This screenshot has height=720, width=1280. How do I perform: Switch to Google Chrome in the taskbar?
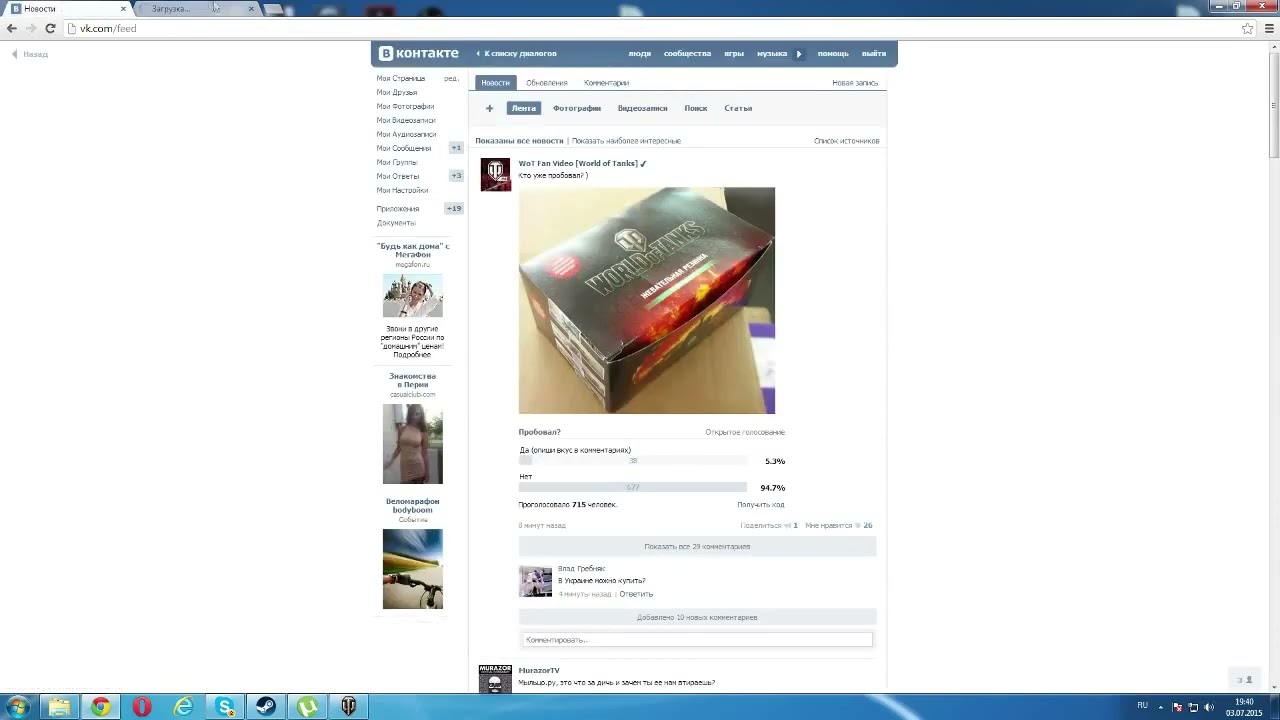(x=101, y=707)
